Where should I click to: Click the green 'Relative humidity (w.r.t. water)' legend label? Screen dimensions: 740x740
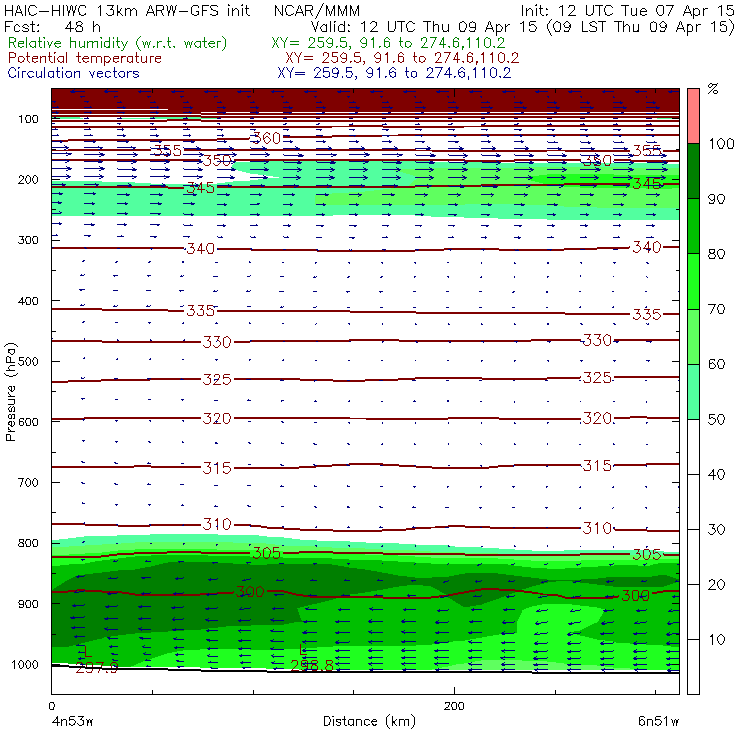[118, 43]
